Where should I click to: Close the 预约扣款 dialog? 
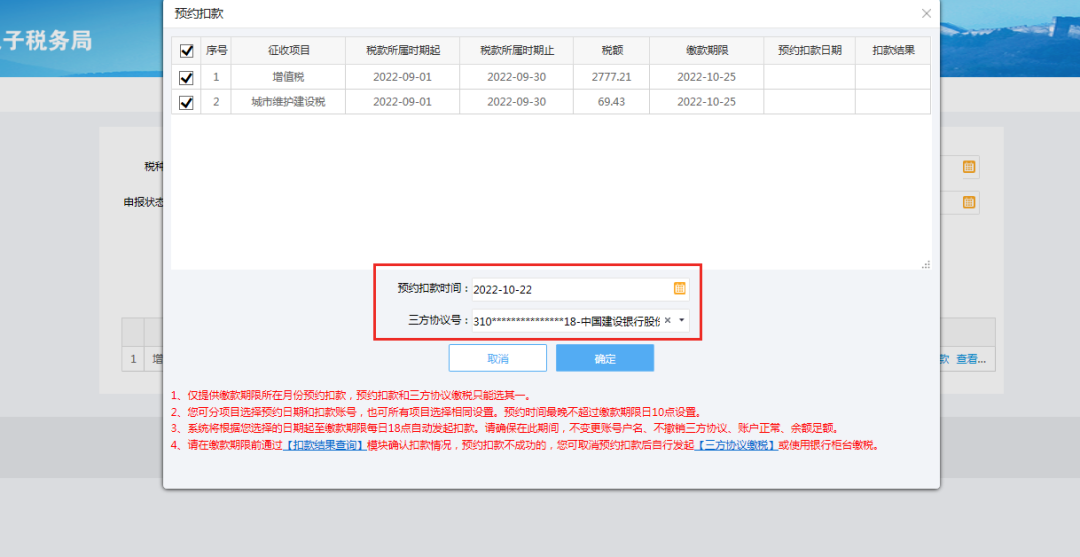tap(926, 14)
